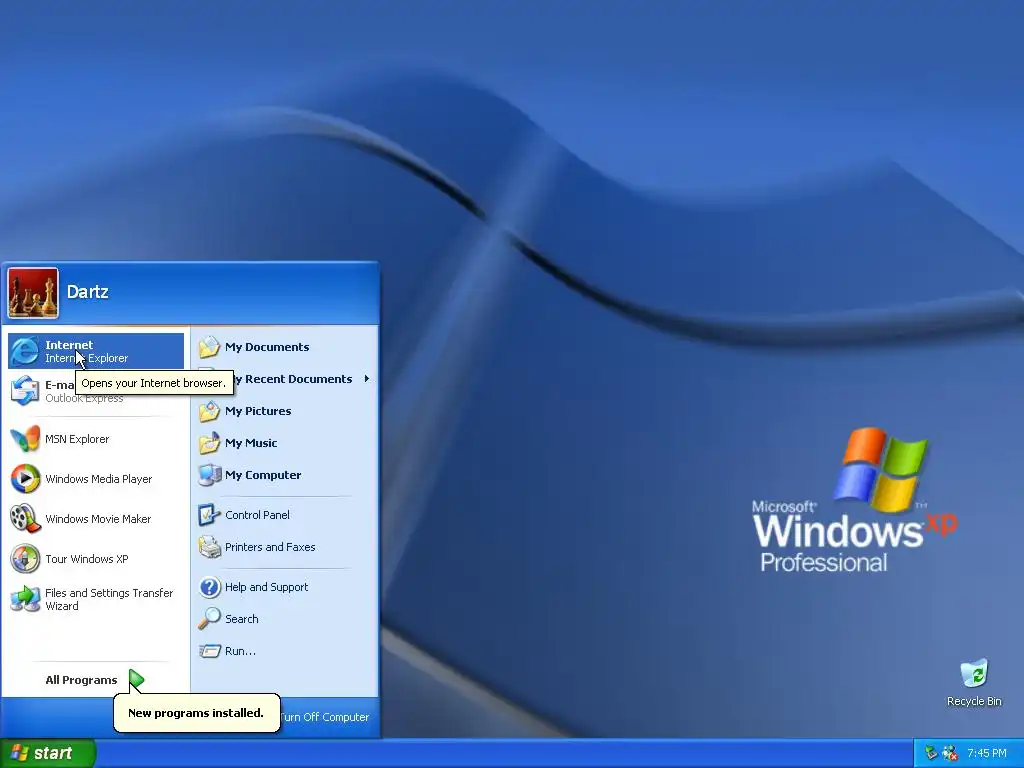Viewport: 1024px width, 768px height.
Task: Choose Control Panel label in Start menu
Action: click(257, 515)
